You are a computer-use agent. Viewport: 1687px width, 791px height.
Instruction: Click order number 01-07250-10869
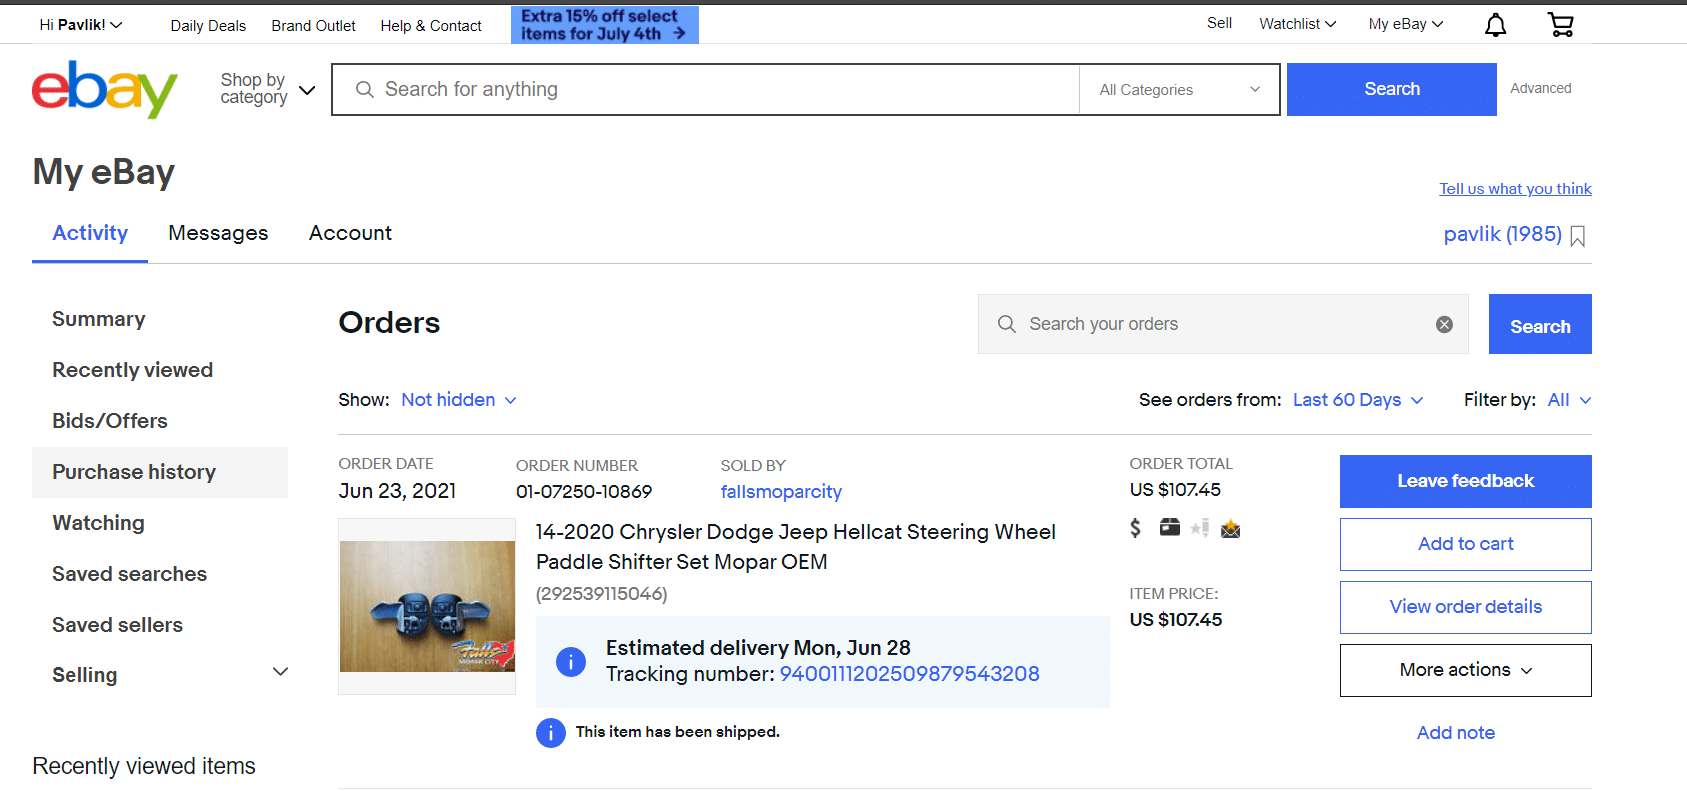pyautogui.click(x=584, y=492)
